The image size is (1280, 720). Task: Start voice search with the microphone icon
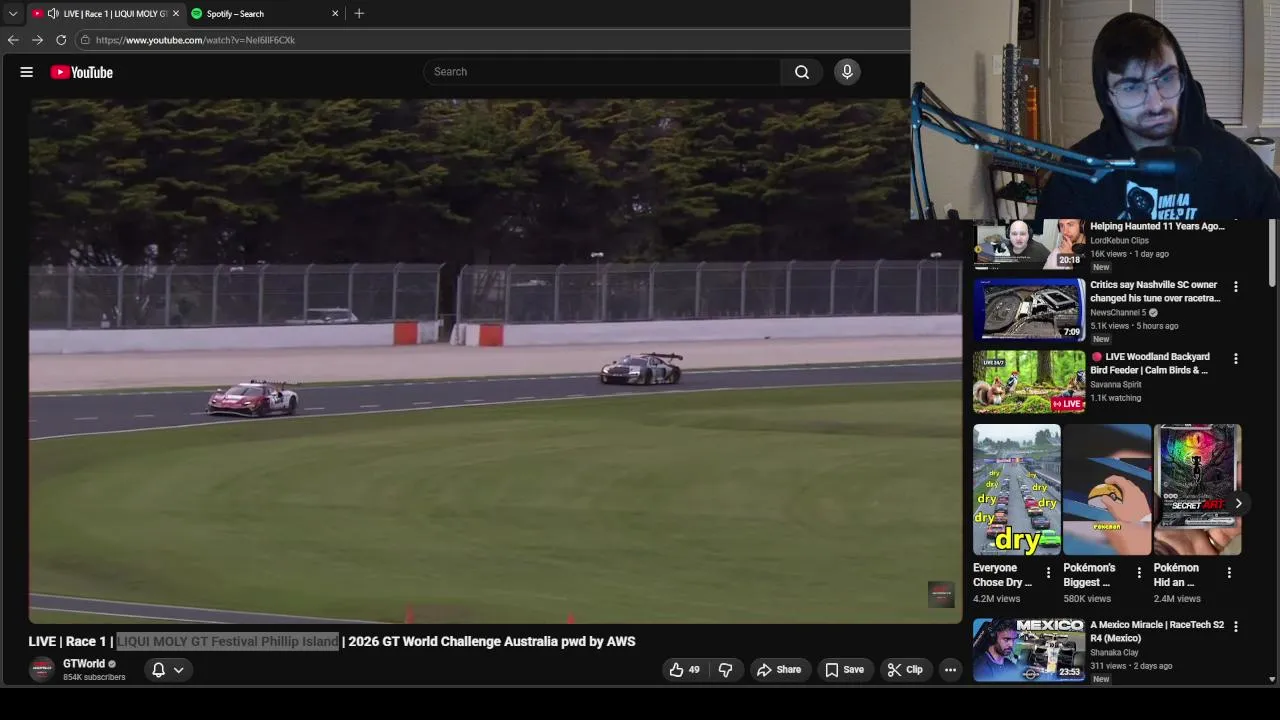pos(847,72)
